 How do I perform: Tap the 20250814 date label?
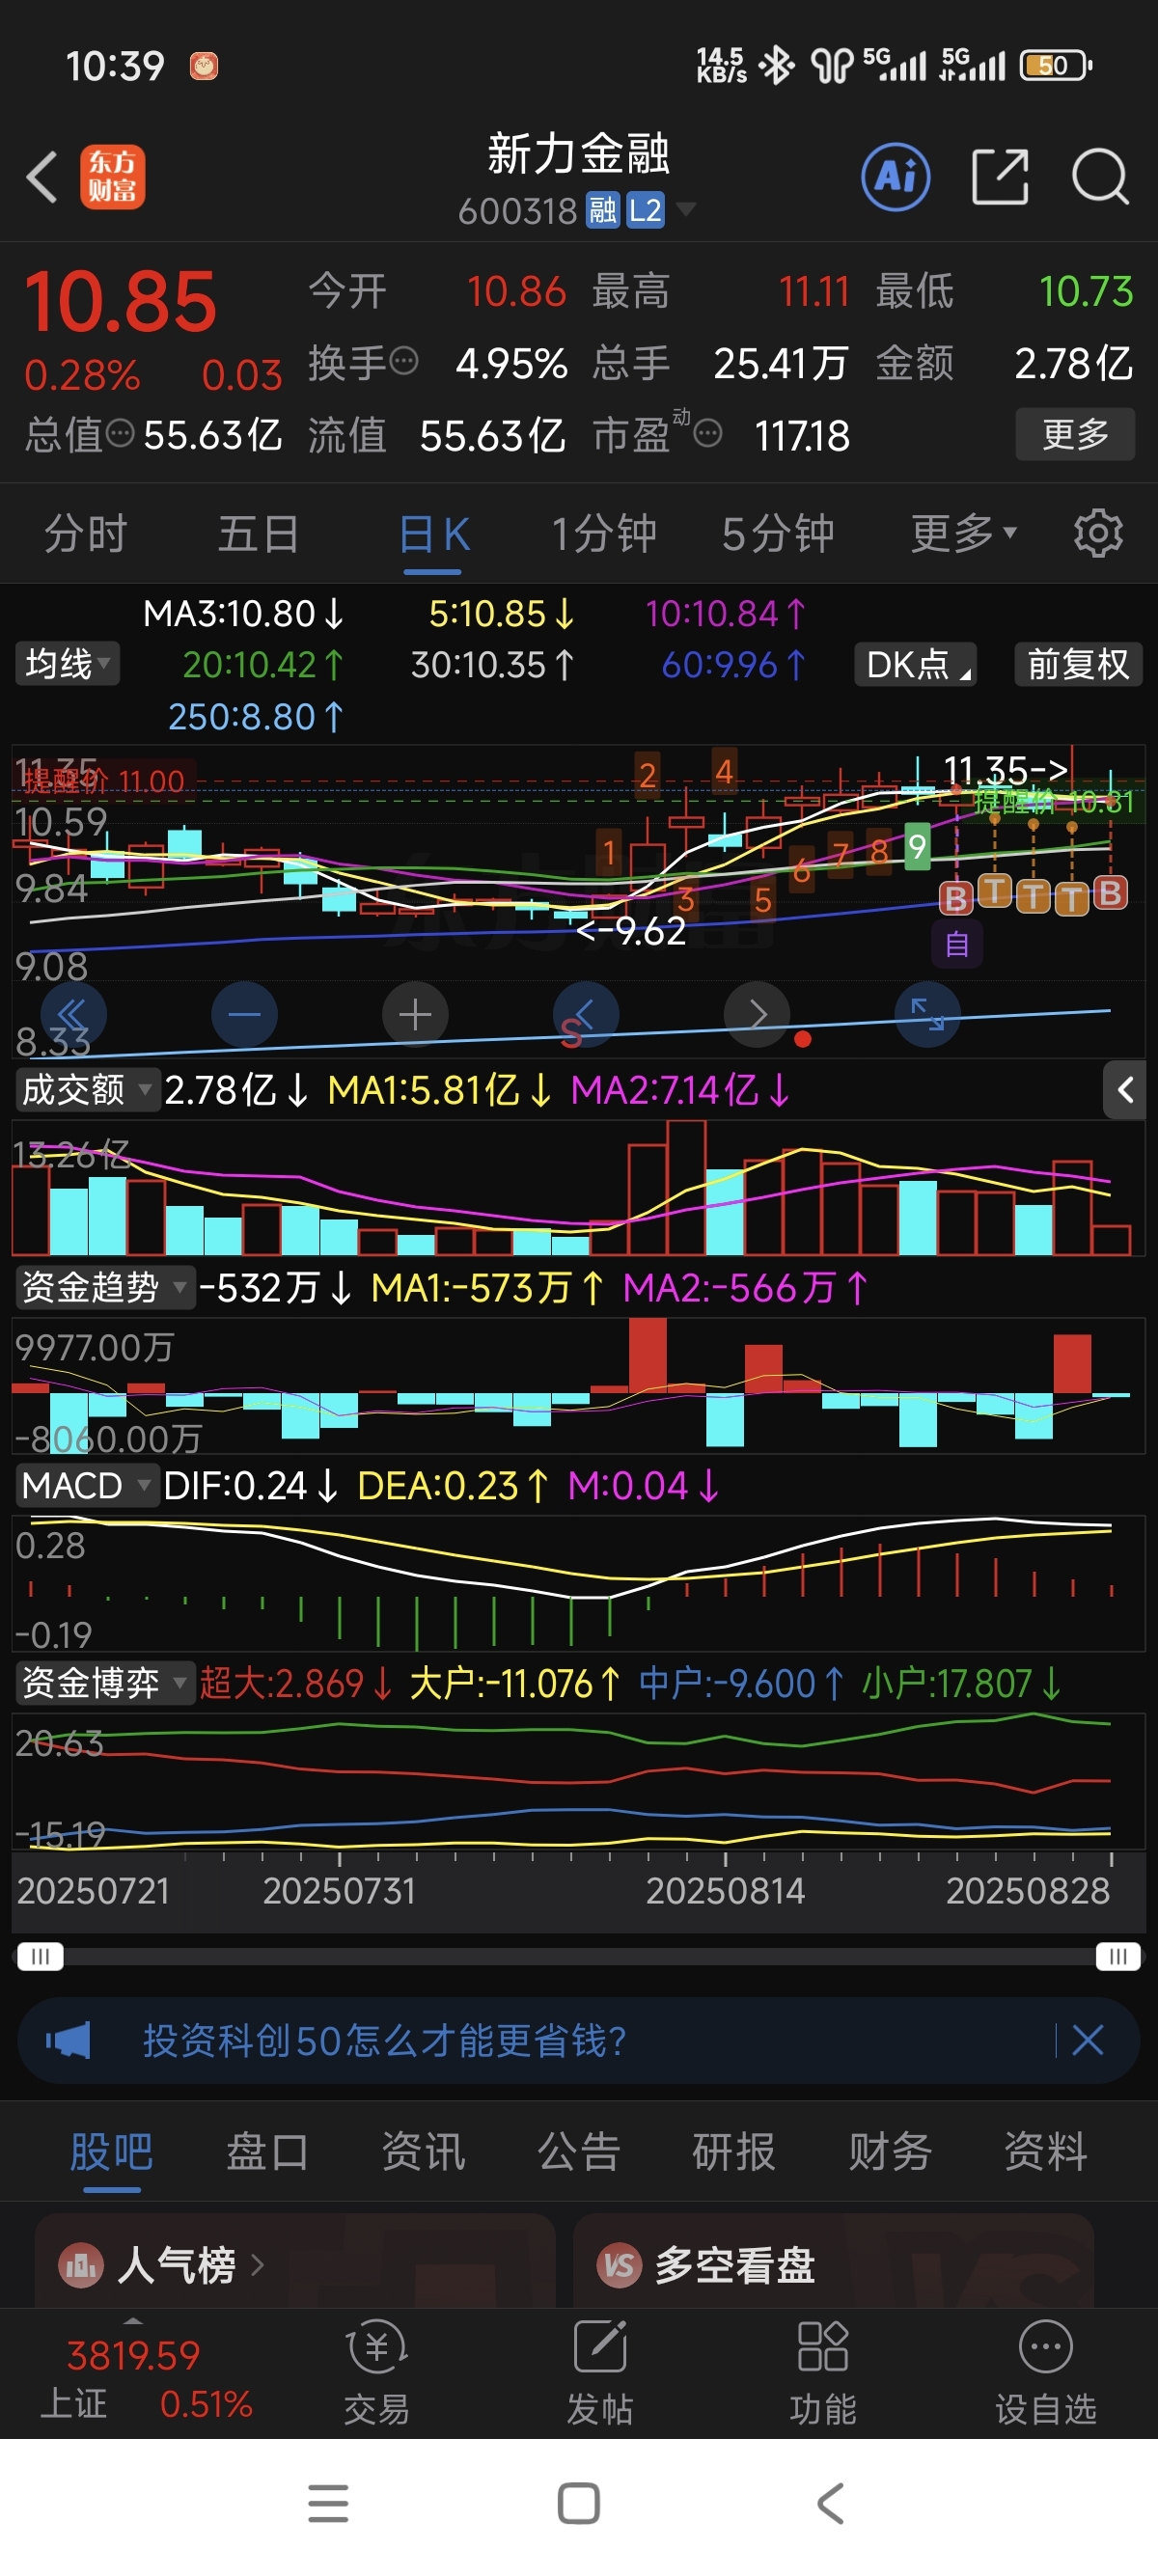pos(725,1891)
